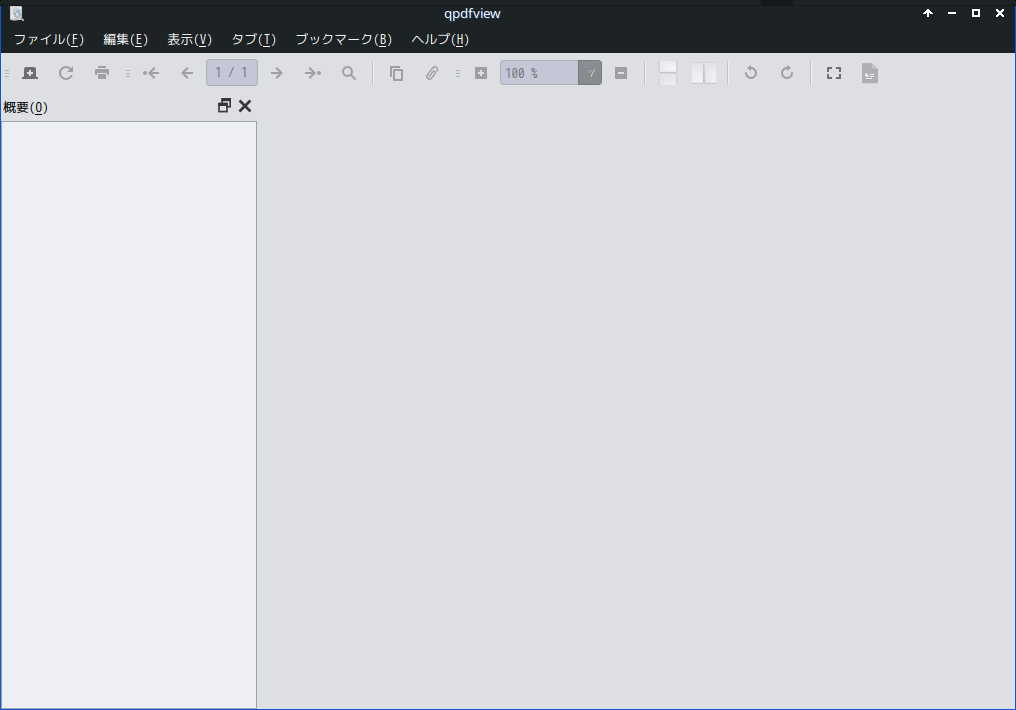Click the copy to clipboard icon
Screen dimensions: 1016x710
click(397, 73)
